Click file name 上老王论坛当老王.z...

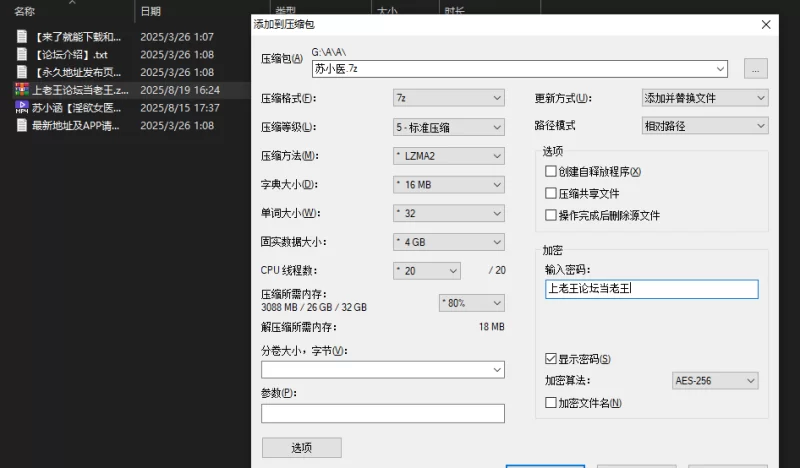[x=80, y=90]
